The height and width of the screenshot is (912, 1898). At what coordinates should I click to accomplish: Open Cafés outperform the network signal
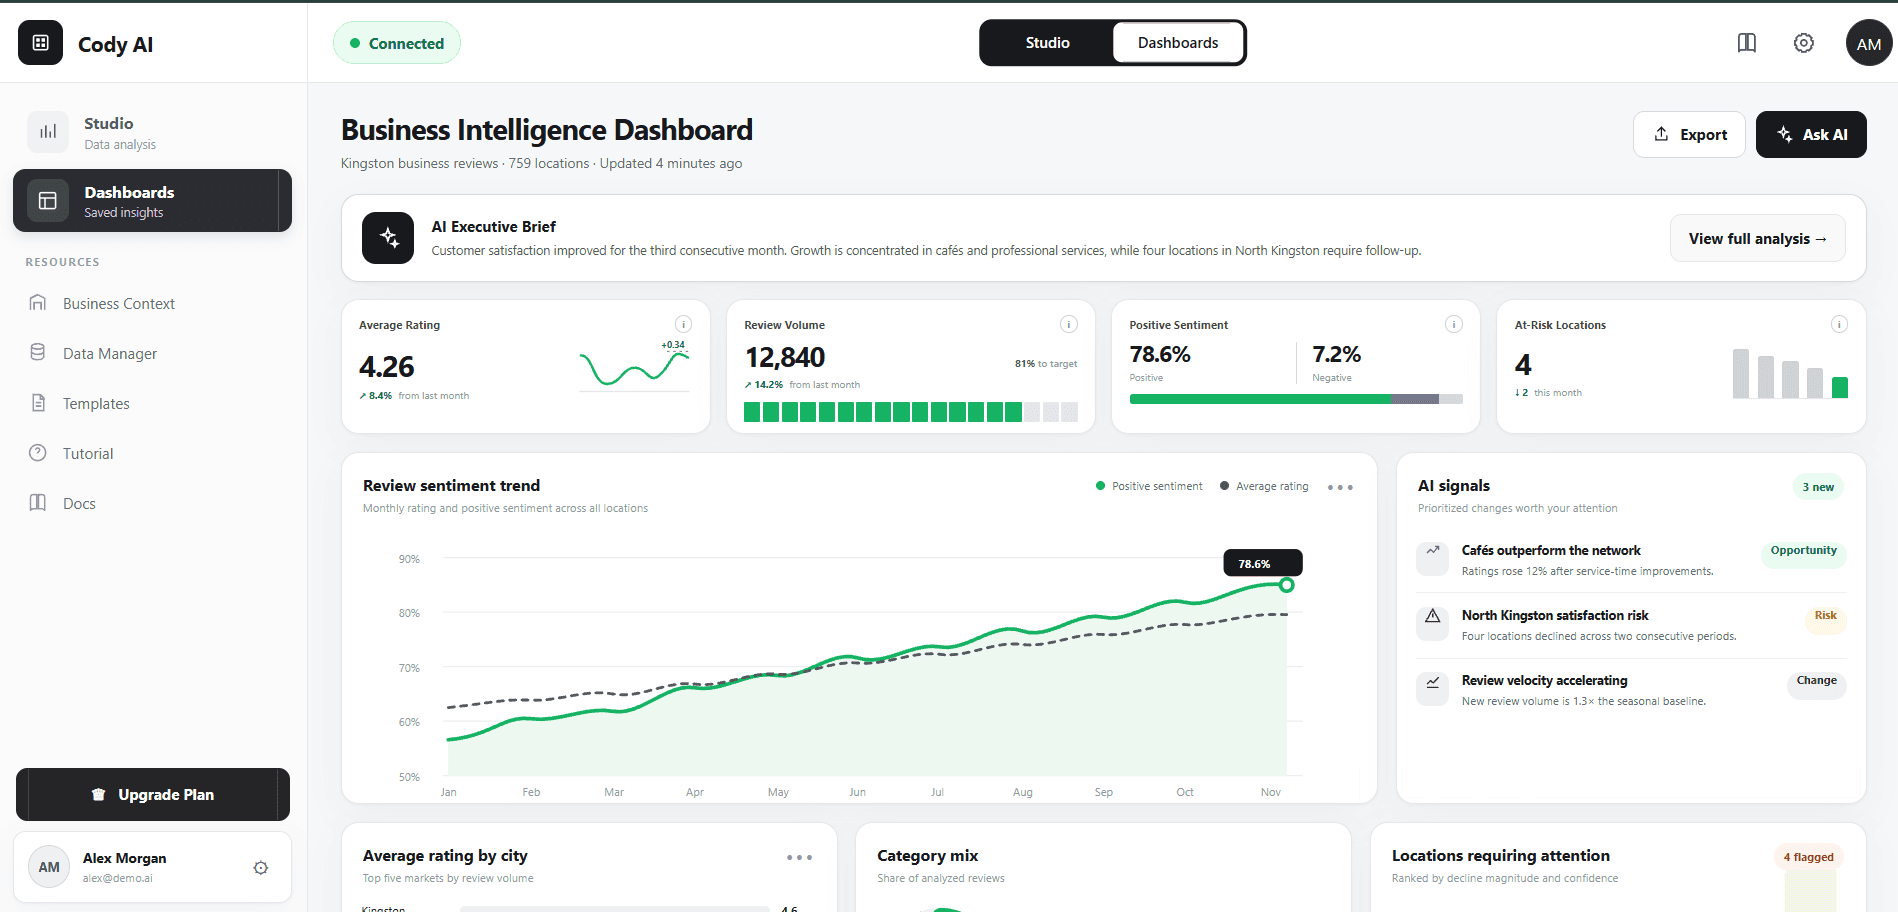pos(1631,560)
